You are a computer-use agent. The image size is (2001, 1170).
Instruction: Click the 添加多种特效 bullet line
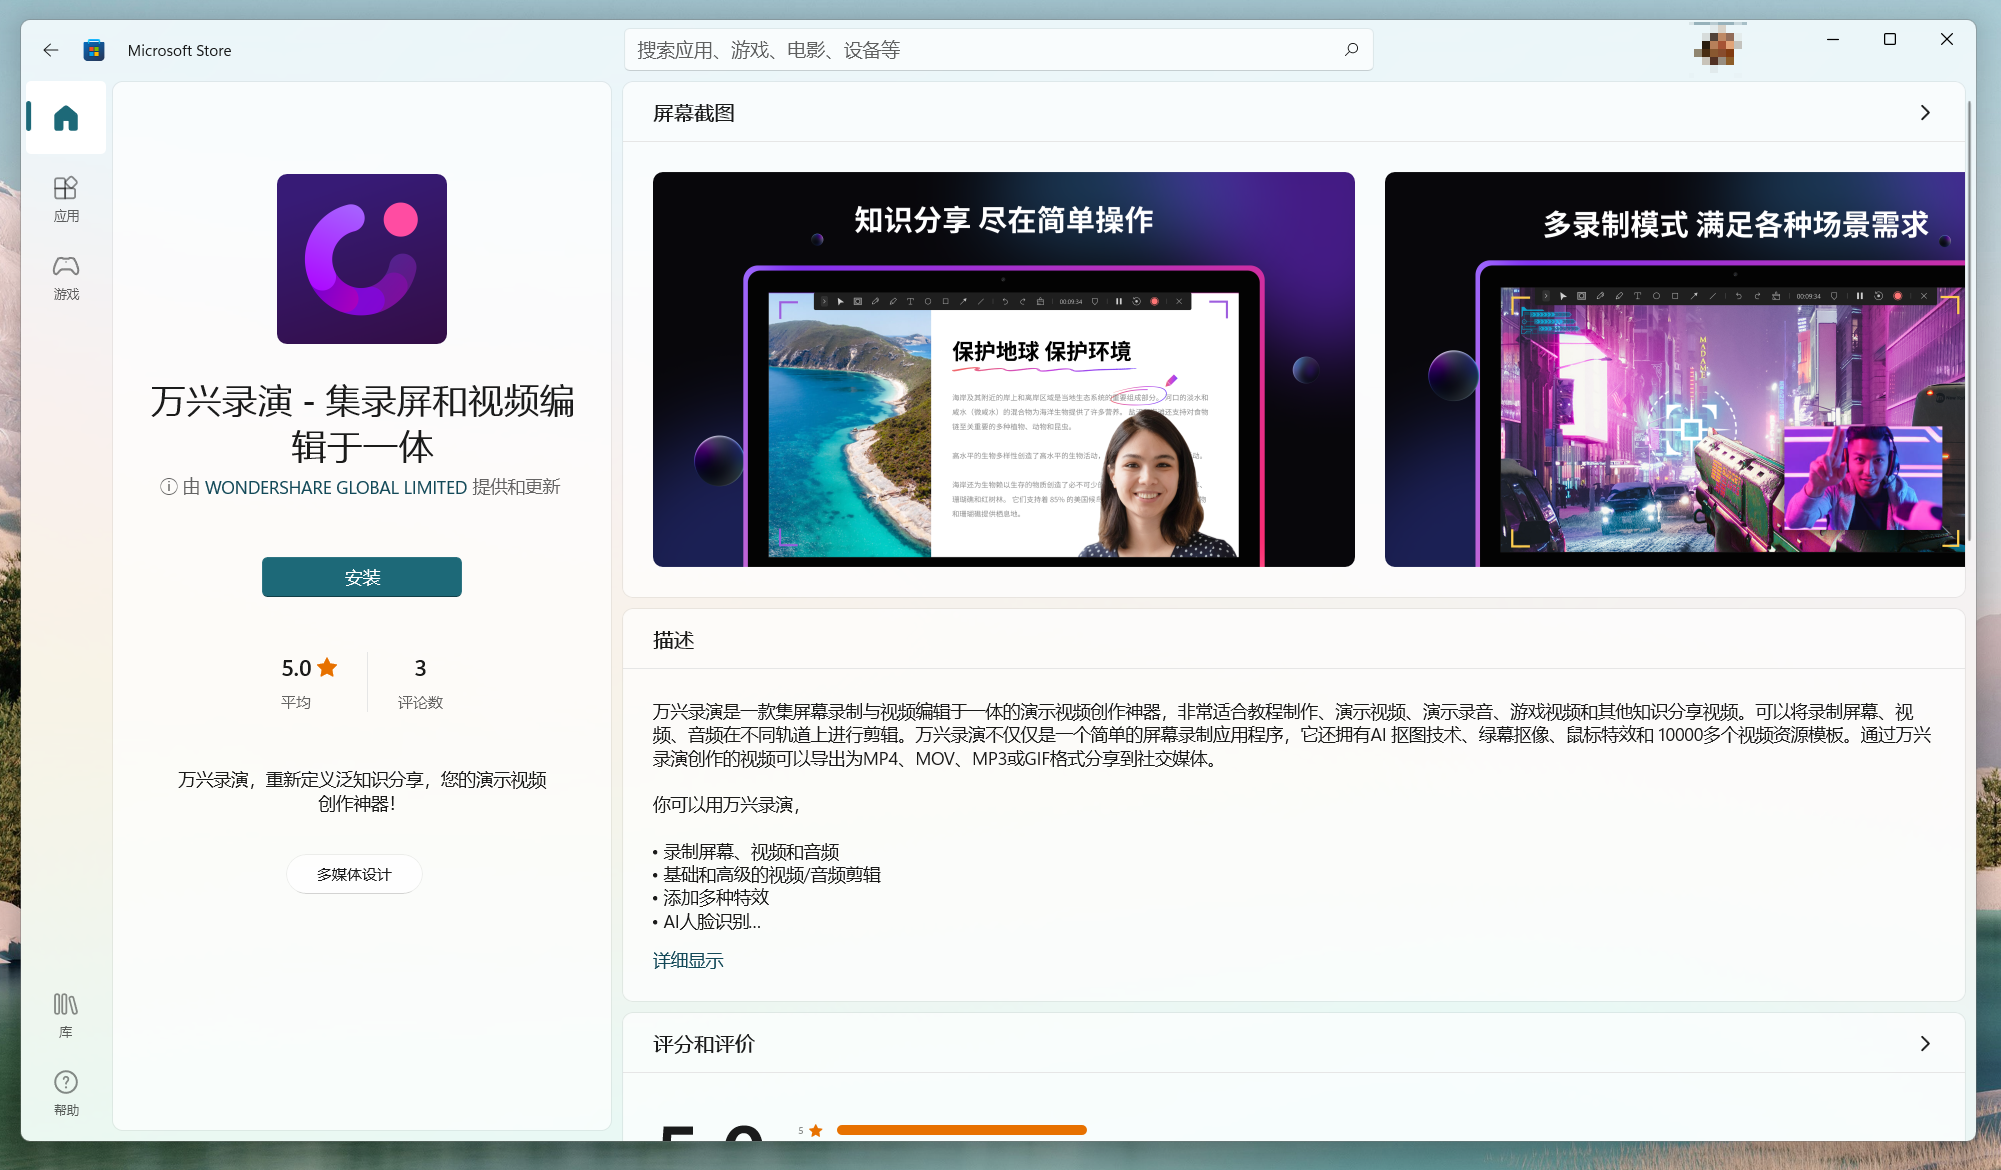point(711,898)
